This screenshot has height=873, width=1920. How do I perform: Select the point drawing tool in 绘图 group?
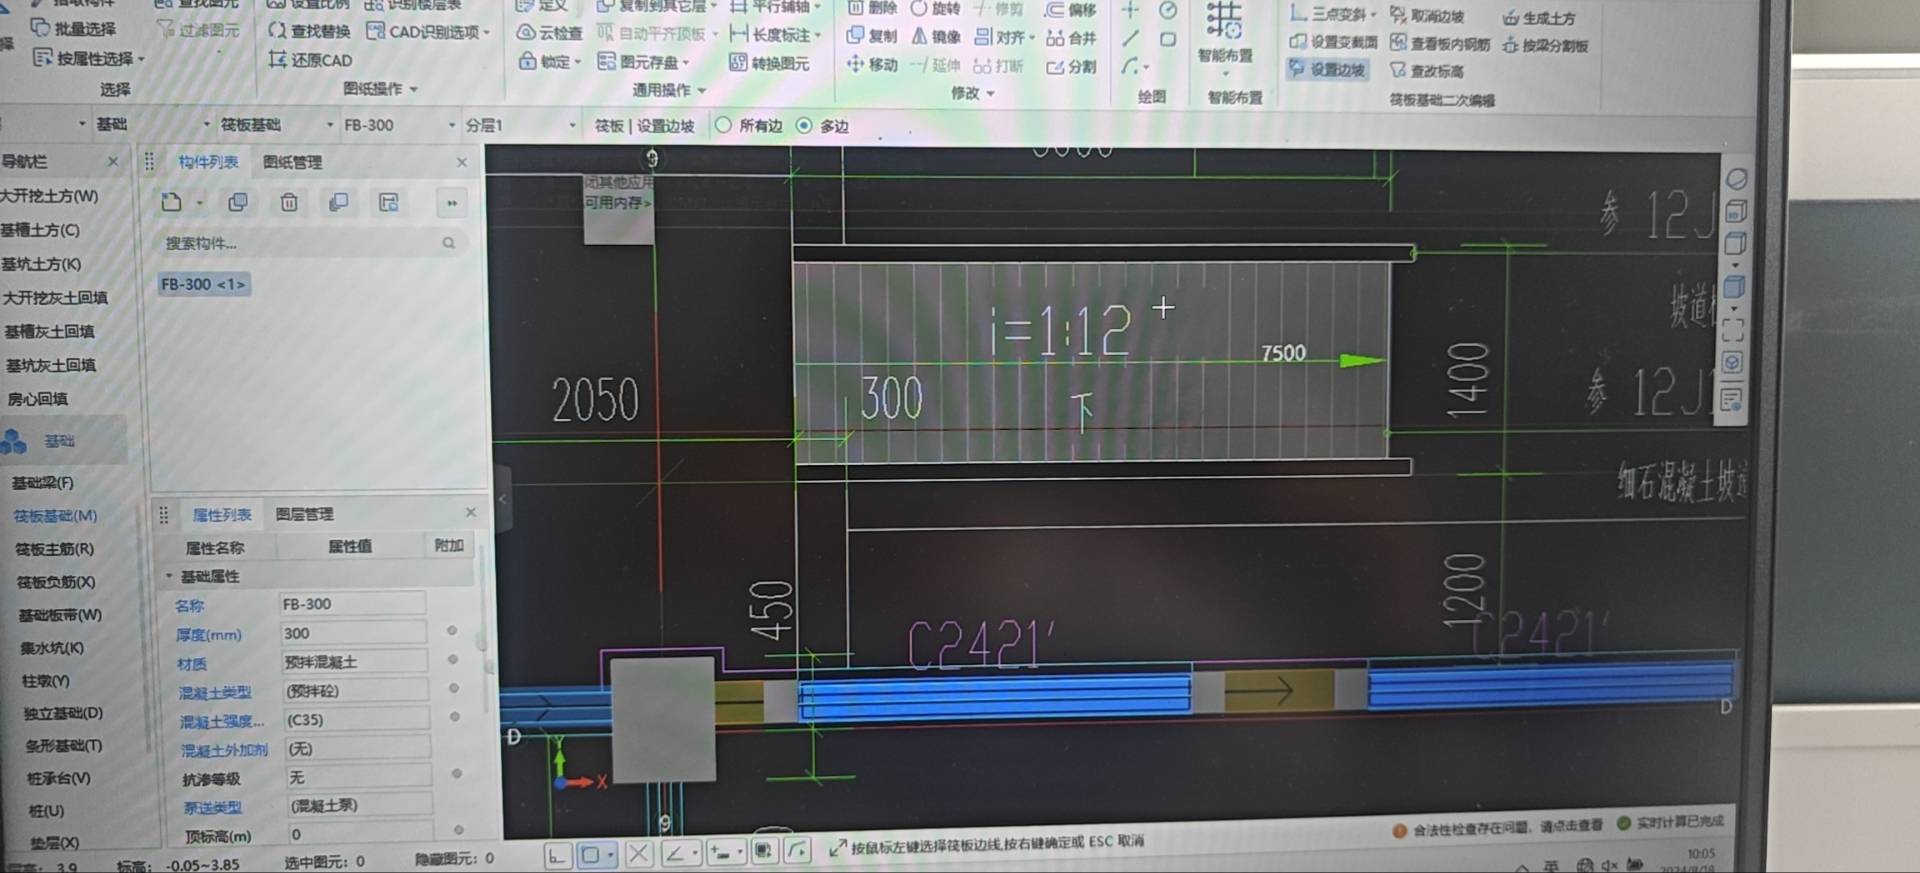click(1130, 10)
